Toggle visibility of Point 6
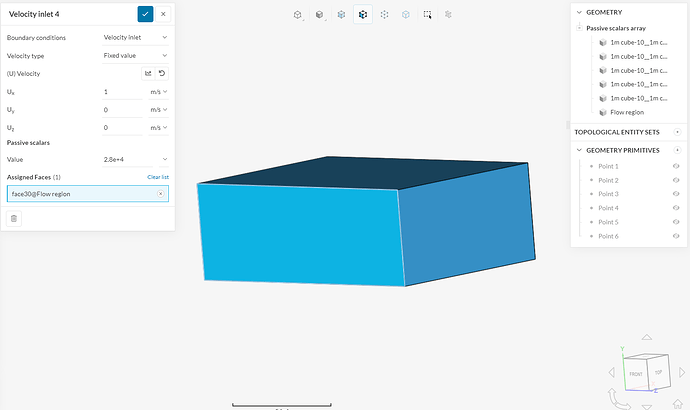Viewport: 690px width, 410px height. tap(676, 236)
